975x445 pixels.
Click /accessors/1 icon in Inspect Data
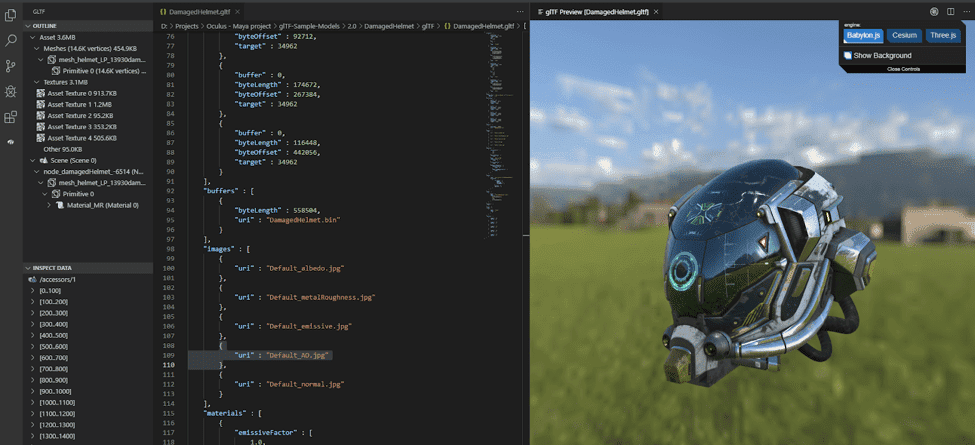coord(32,279)
